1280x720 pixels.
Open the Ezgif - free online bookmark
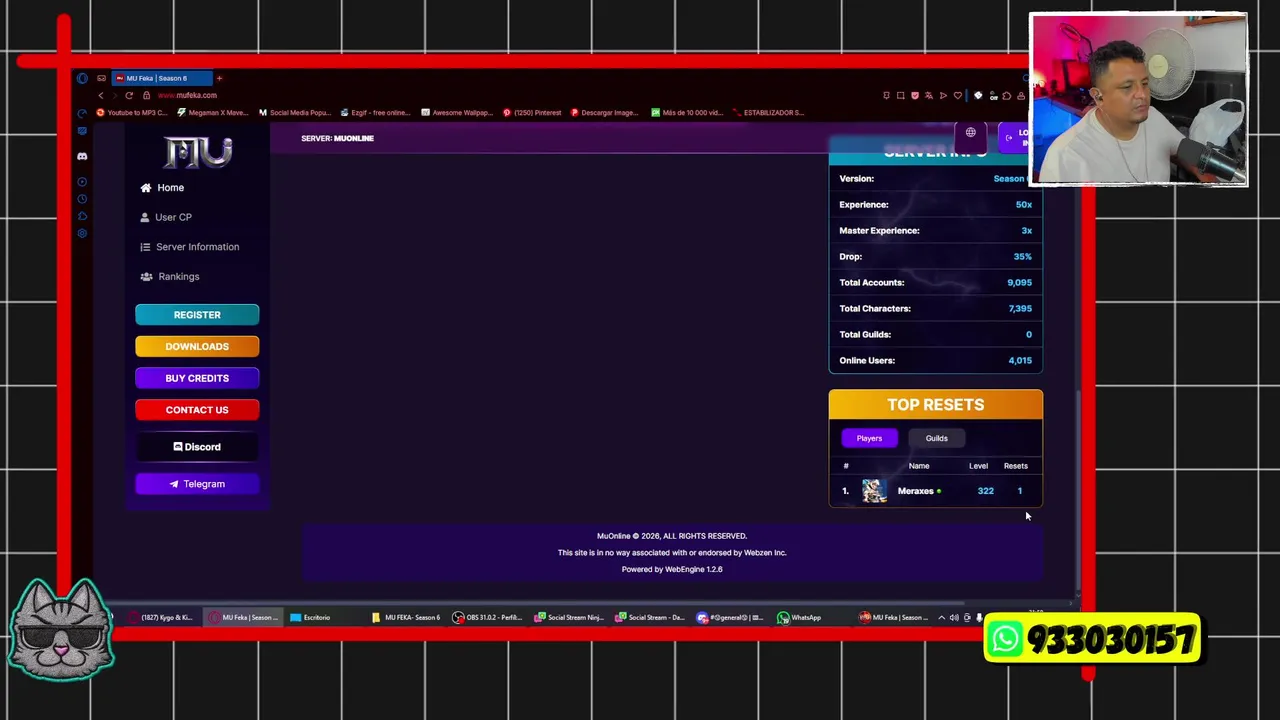coord(376,113)
